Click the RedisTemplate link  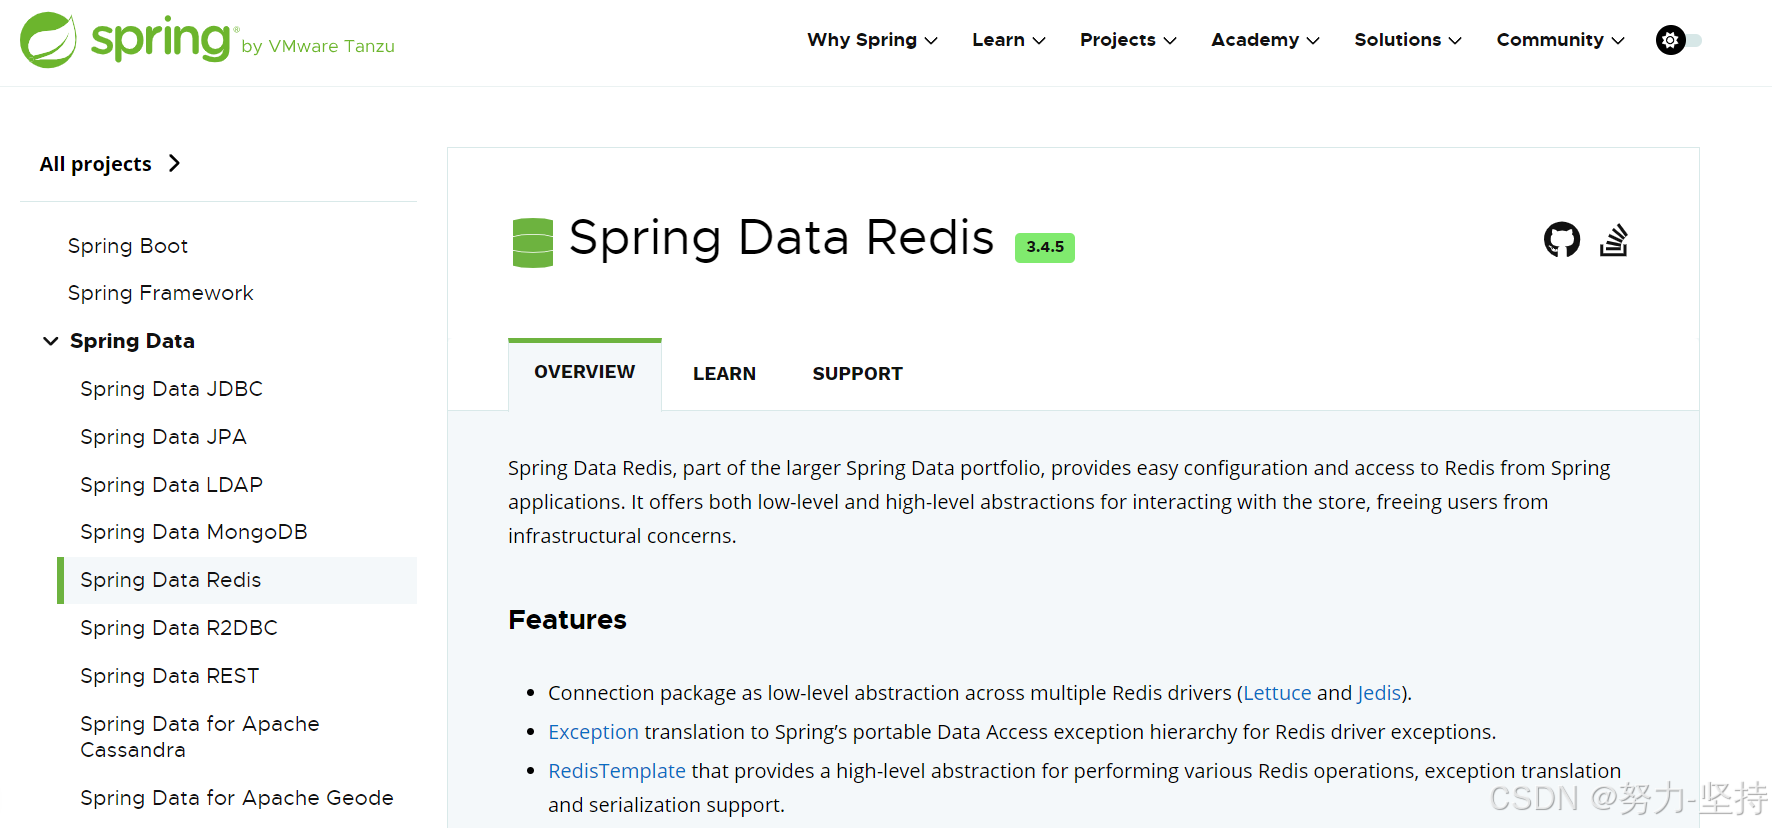pos(616,770)
